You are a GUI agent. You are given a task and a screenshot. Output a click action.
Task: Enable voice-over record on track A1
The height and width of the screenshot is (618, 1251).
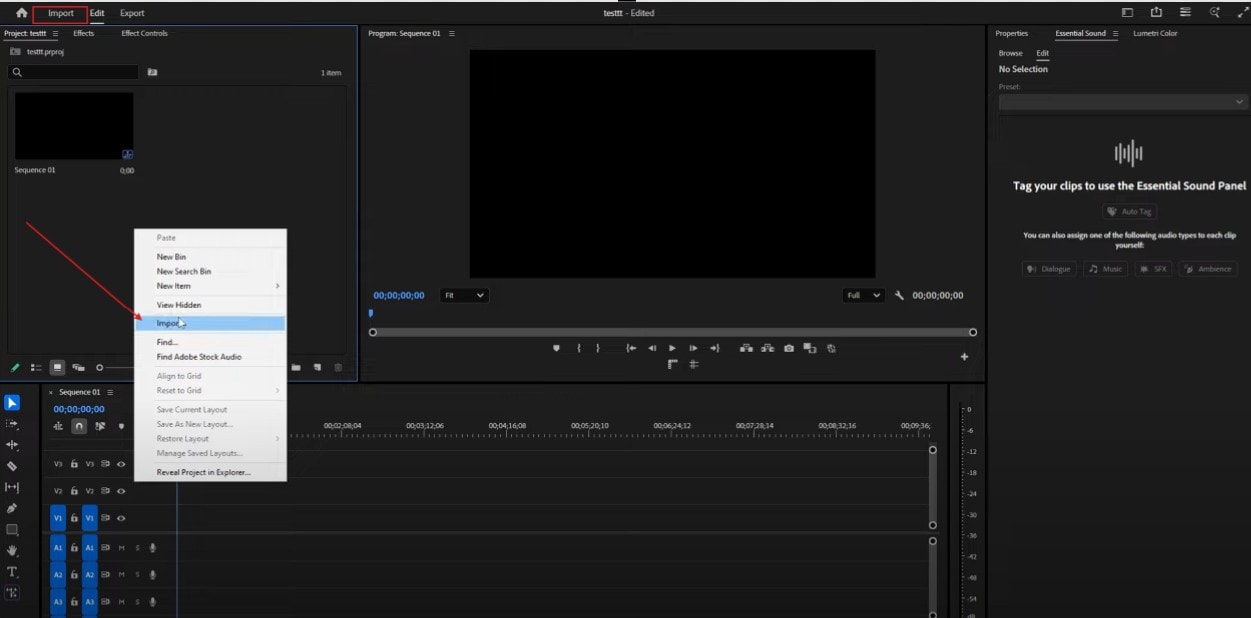coord(152,547)
